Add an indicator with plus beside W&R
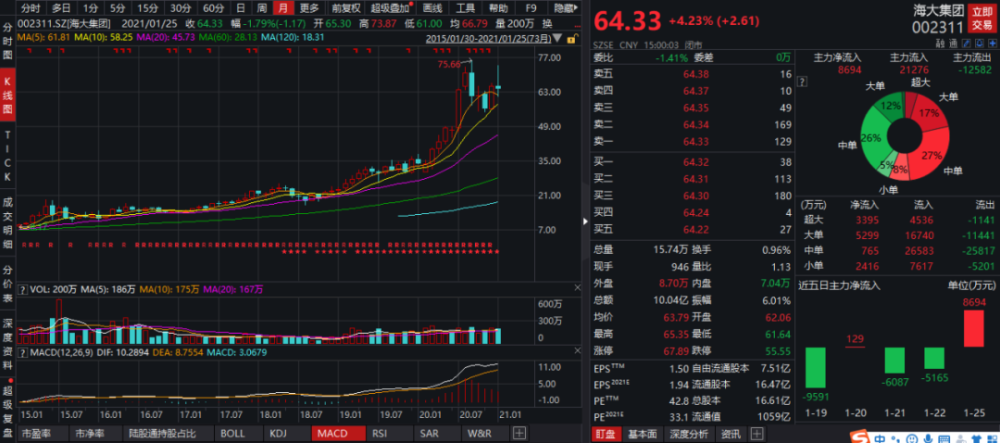This screenshot has height=443, width=1000. coord(520,433)
